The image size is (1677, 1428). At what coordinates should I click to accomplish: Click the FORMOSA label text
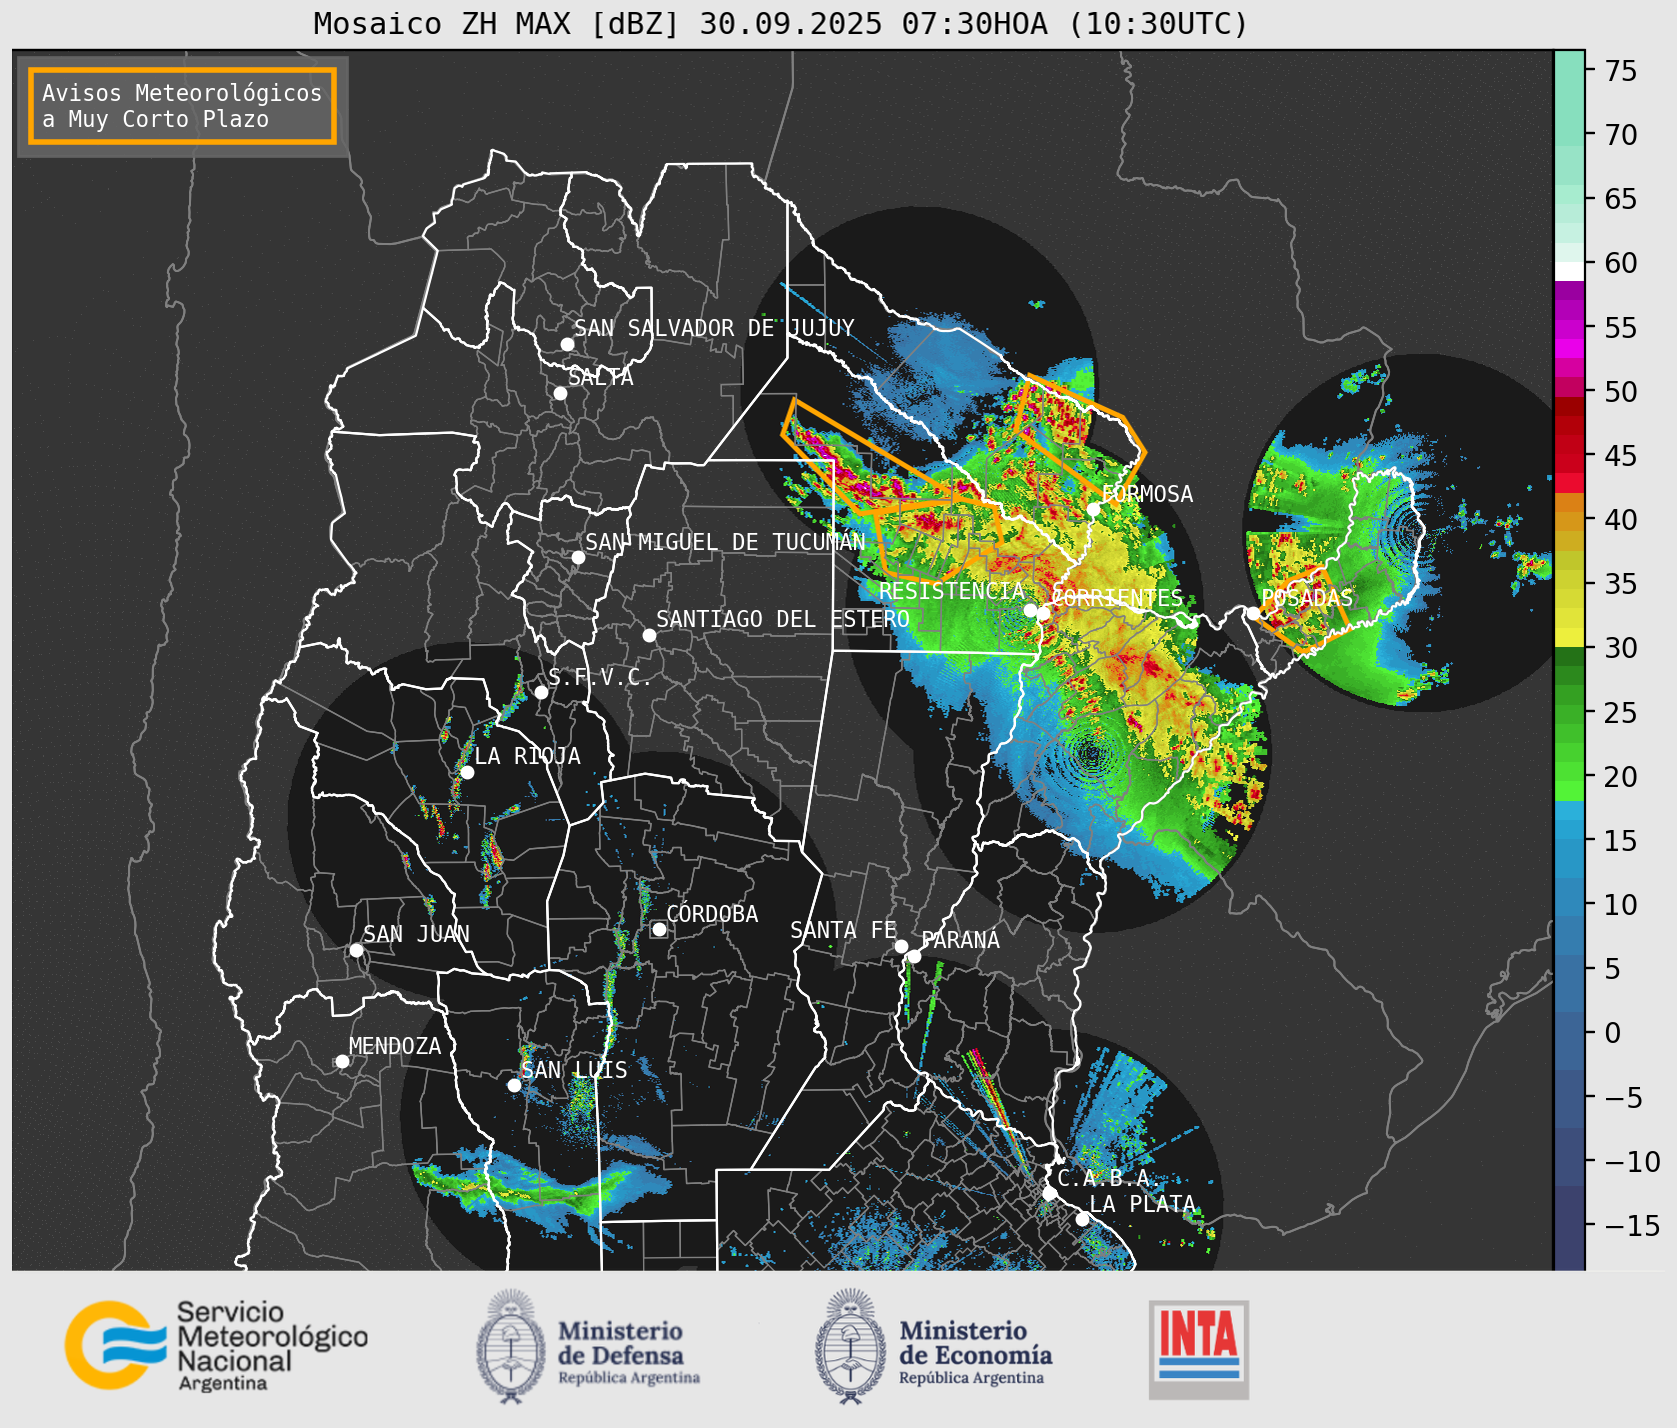[x=1147, y=494]
